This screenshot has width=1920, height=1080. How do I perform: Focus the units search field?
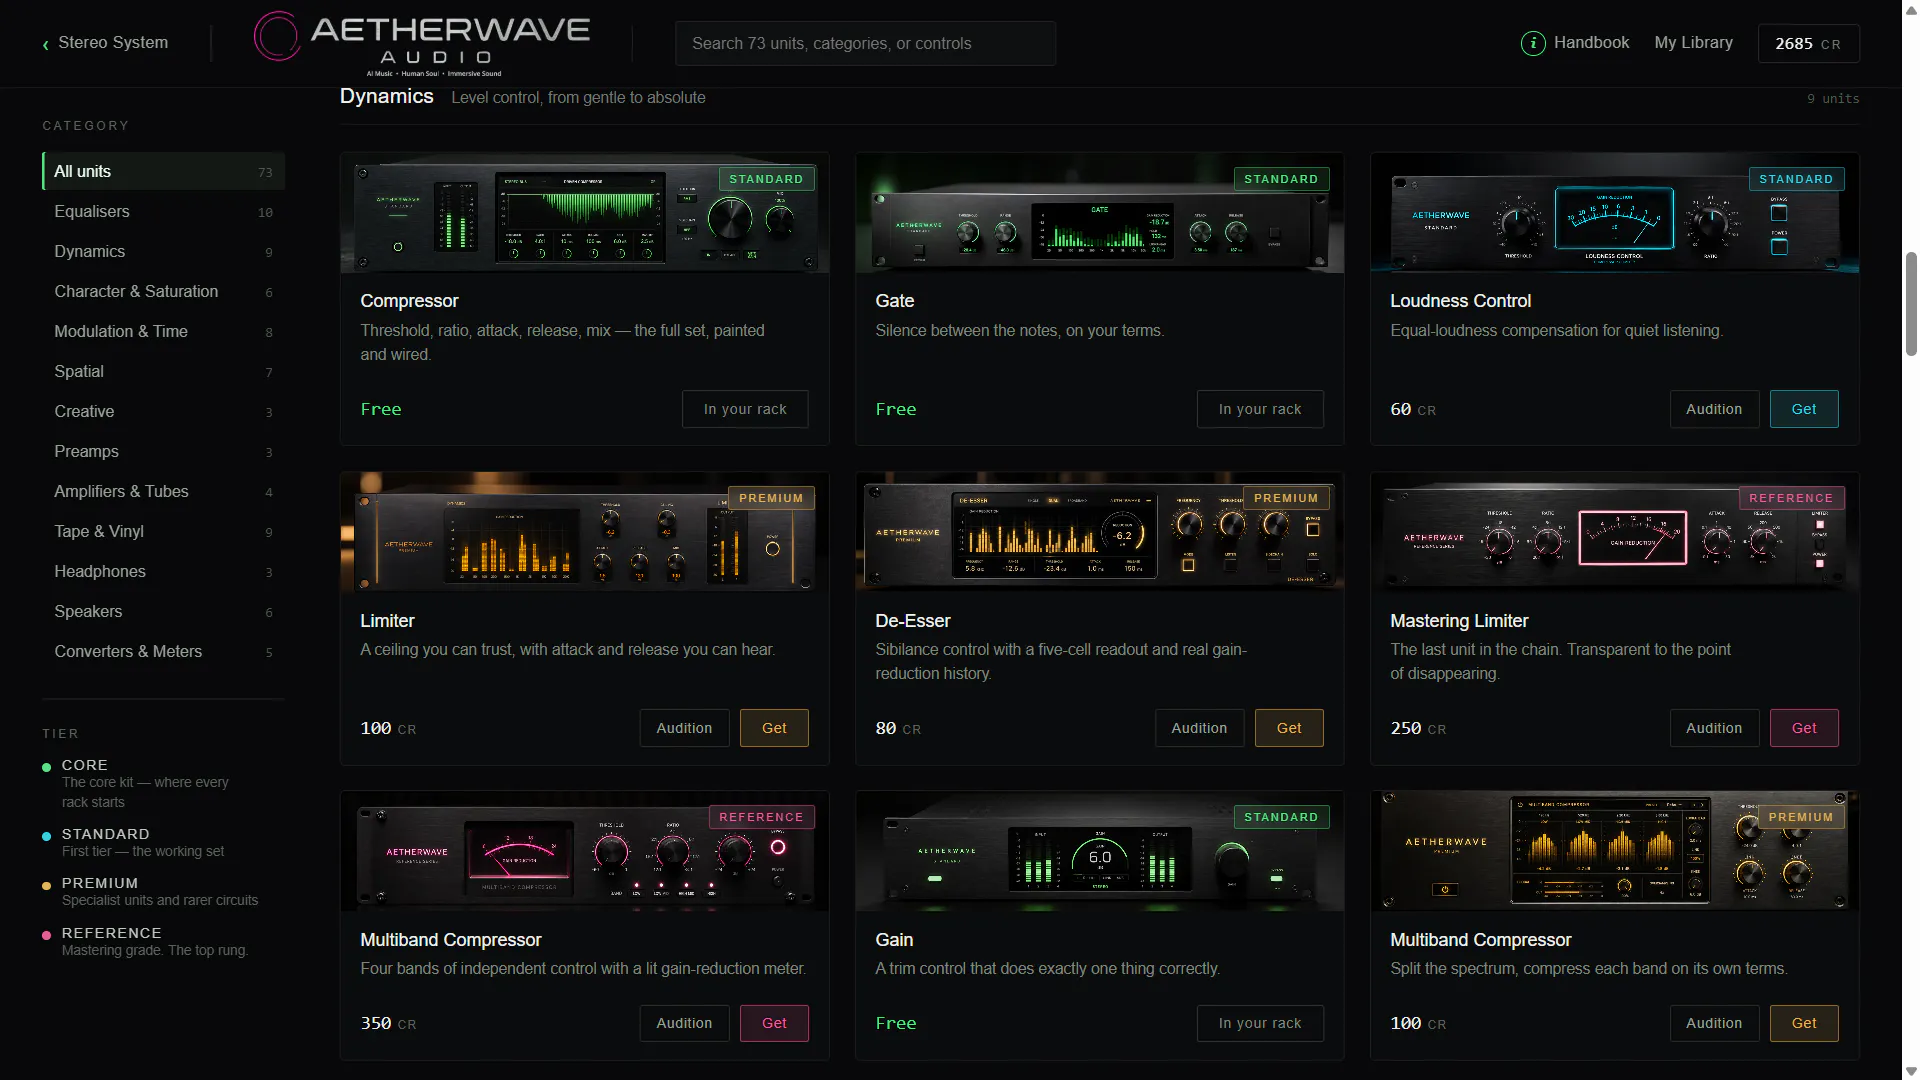coord(865,43)
